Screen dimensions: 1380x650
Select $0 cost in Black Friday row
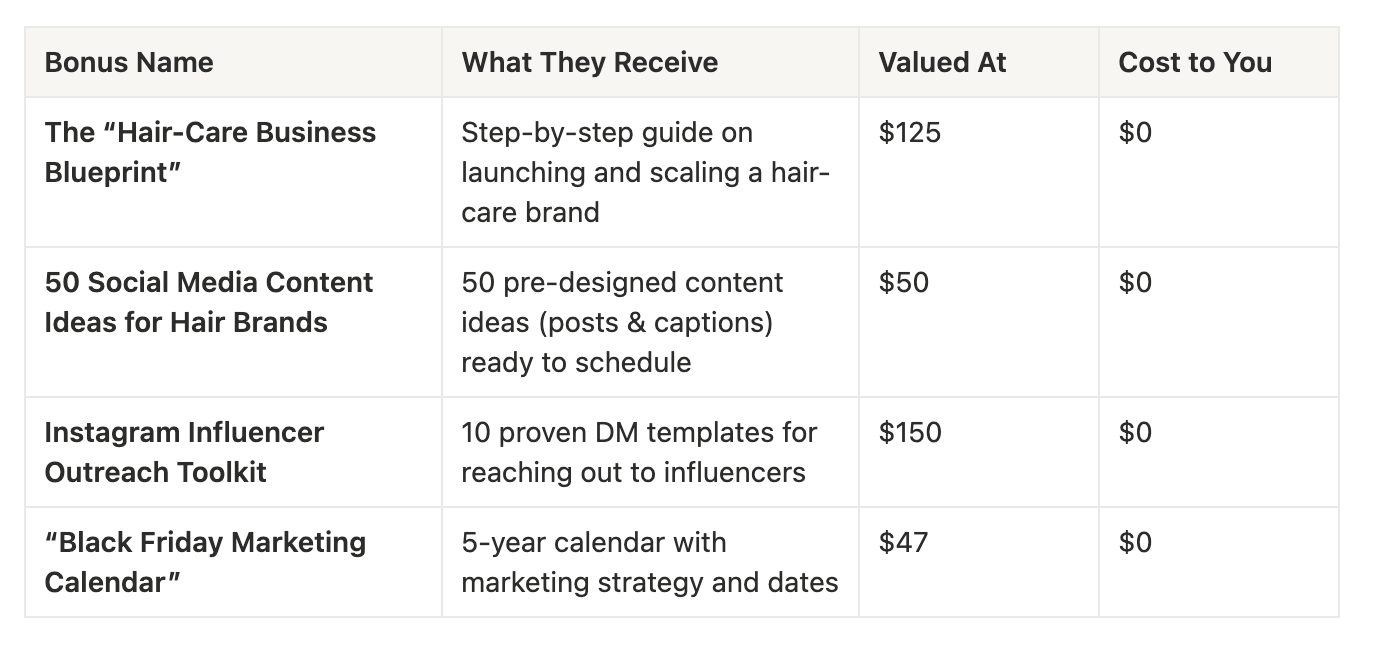[1136, 543]
